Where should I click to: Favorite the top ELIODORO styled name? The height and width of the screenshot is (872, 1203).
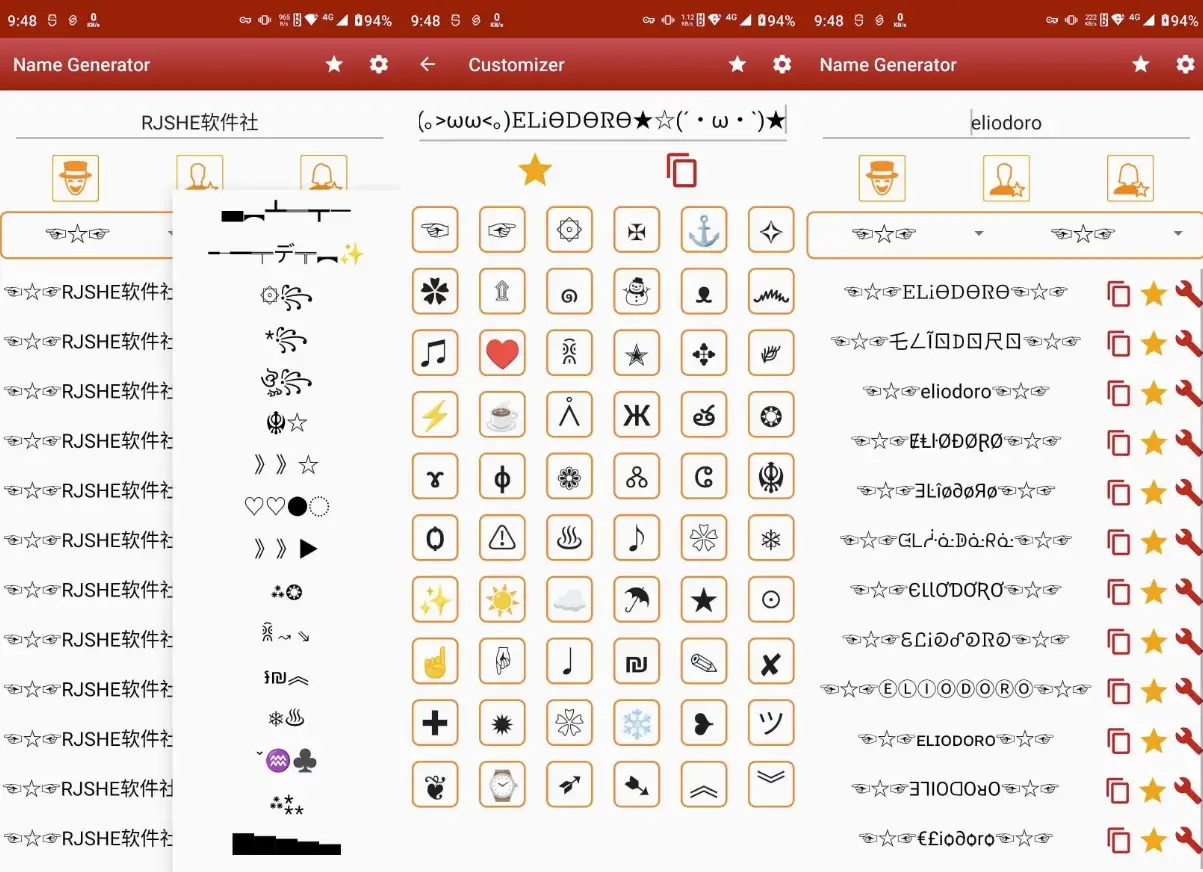click(1152, 293)
